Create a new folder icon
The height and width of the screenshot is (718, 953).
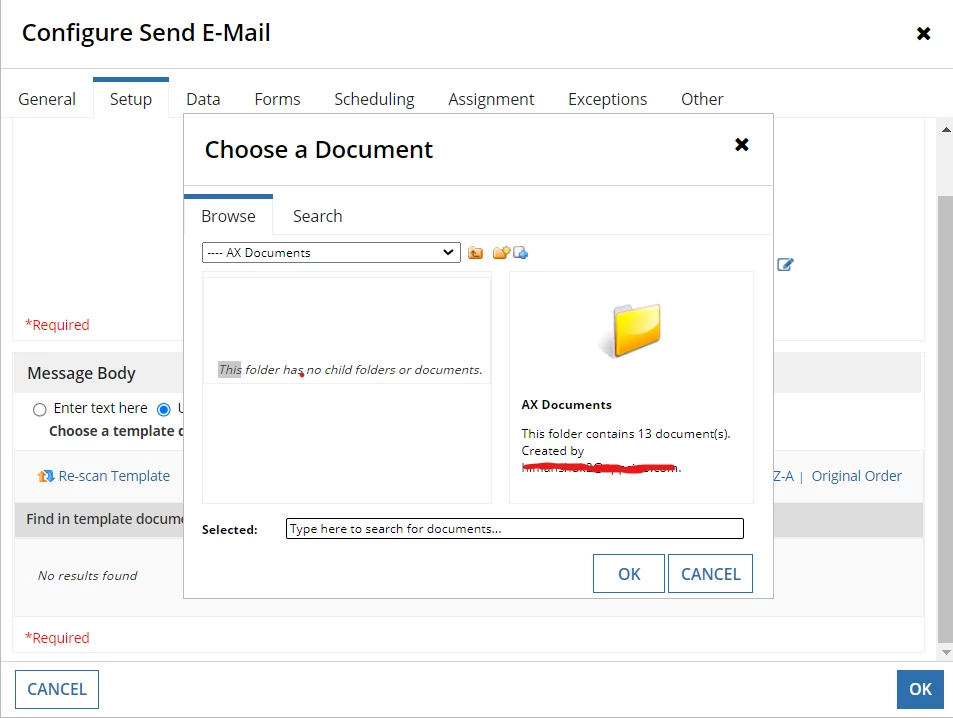501,253
